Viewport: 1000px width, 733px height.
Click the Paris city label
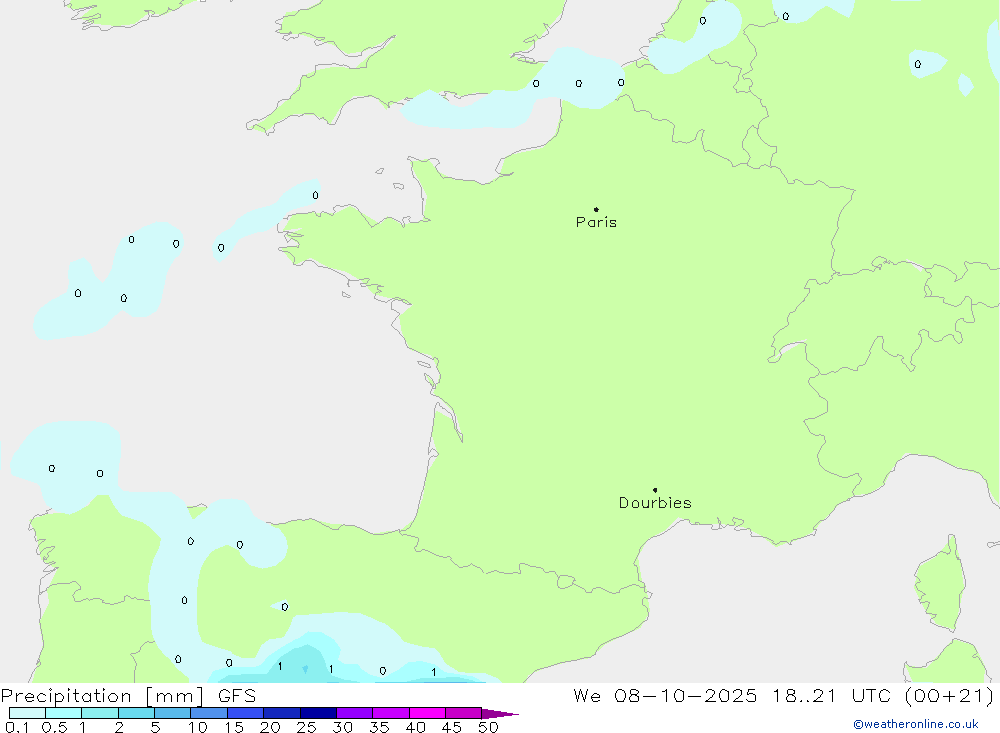[x=596, y=222]
